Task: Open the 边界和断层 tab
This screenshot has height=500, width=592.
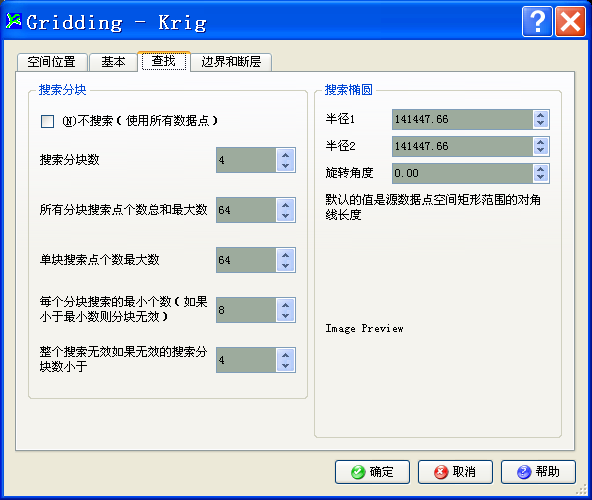Action: (x=231, y=62)
